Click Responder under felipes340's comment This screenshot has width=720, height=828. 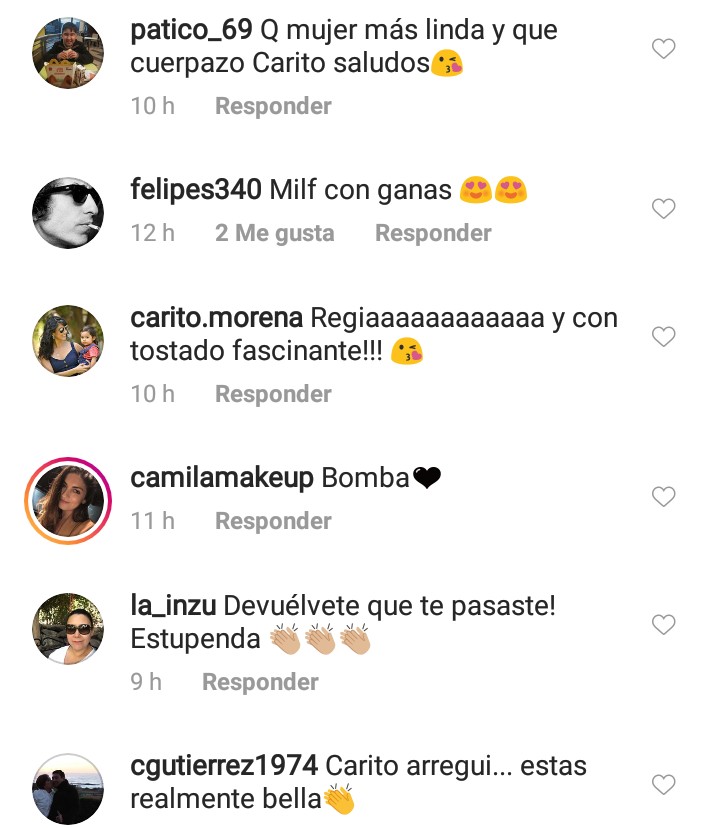(433, 233)
